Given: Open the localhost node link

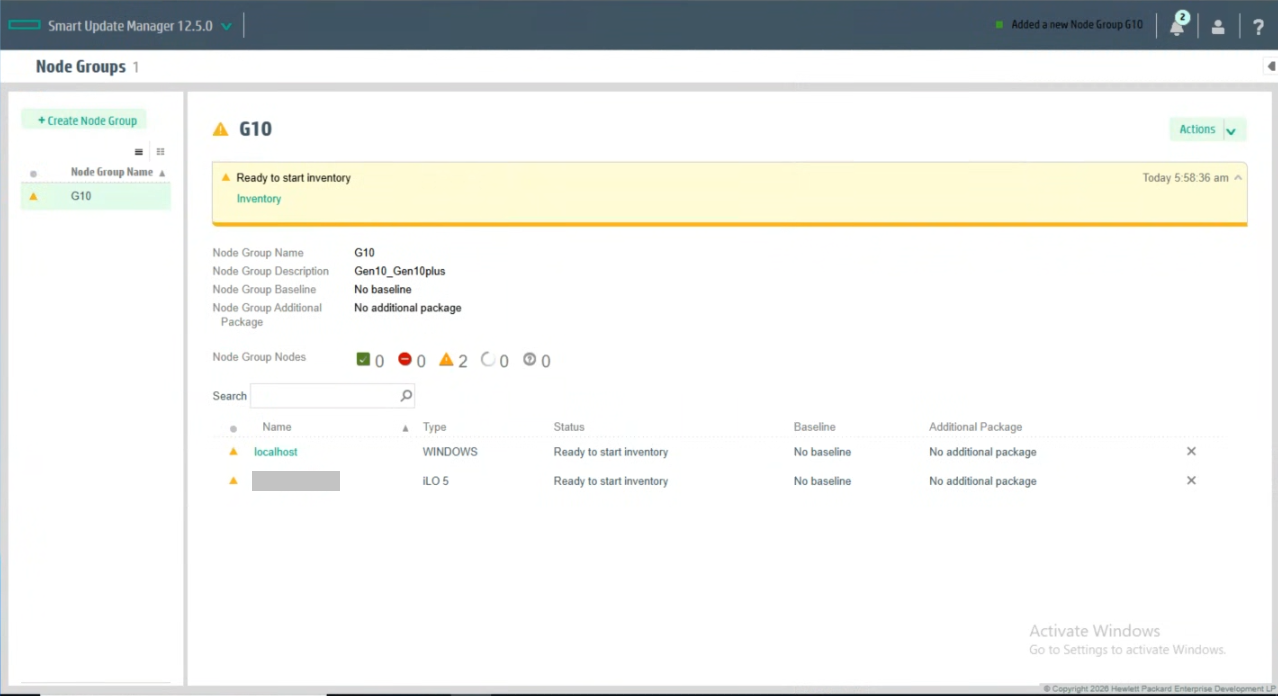Looking at the screenshot, I should 276,452.
